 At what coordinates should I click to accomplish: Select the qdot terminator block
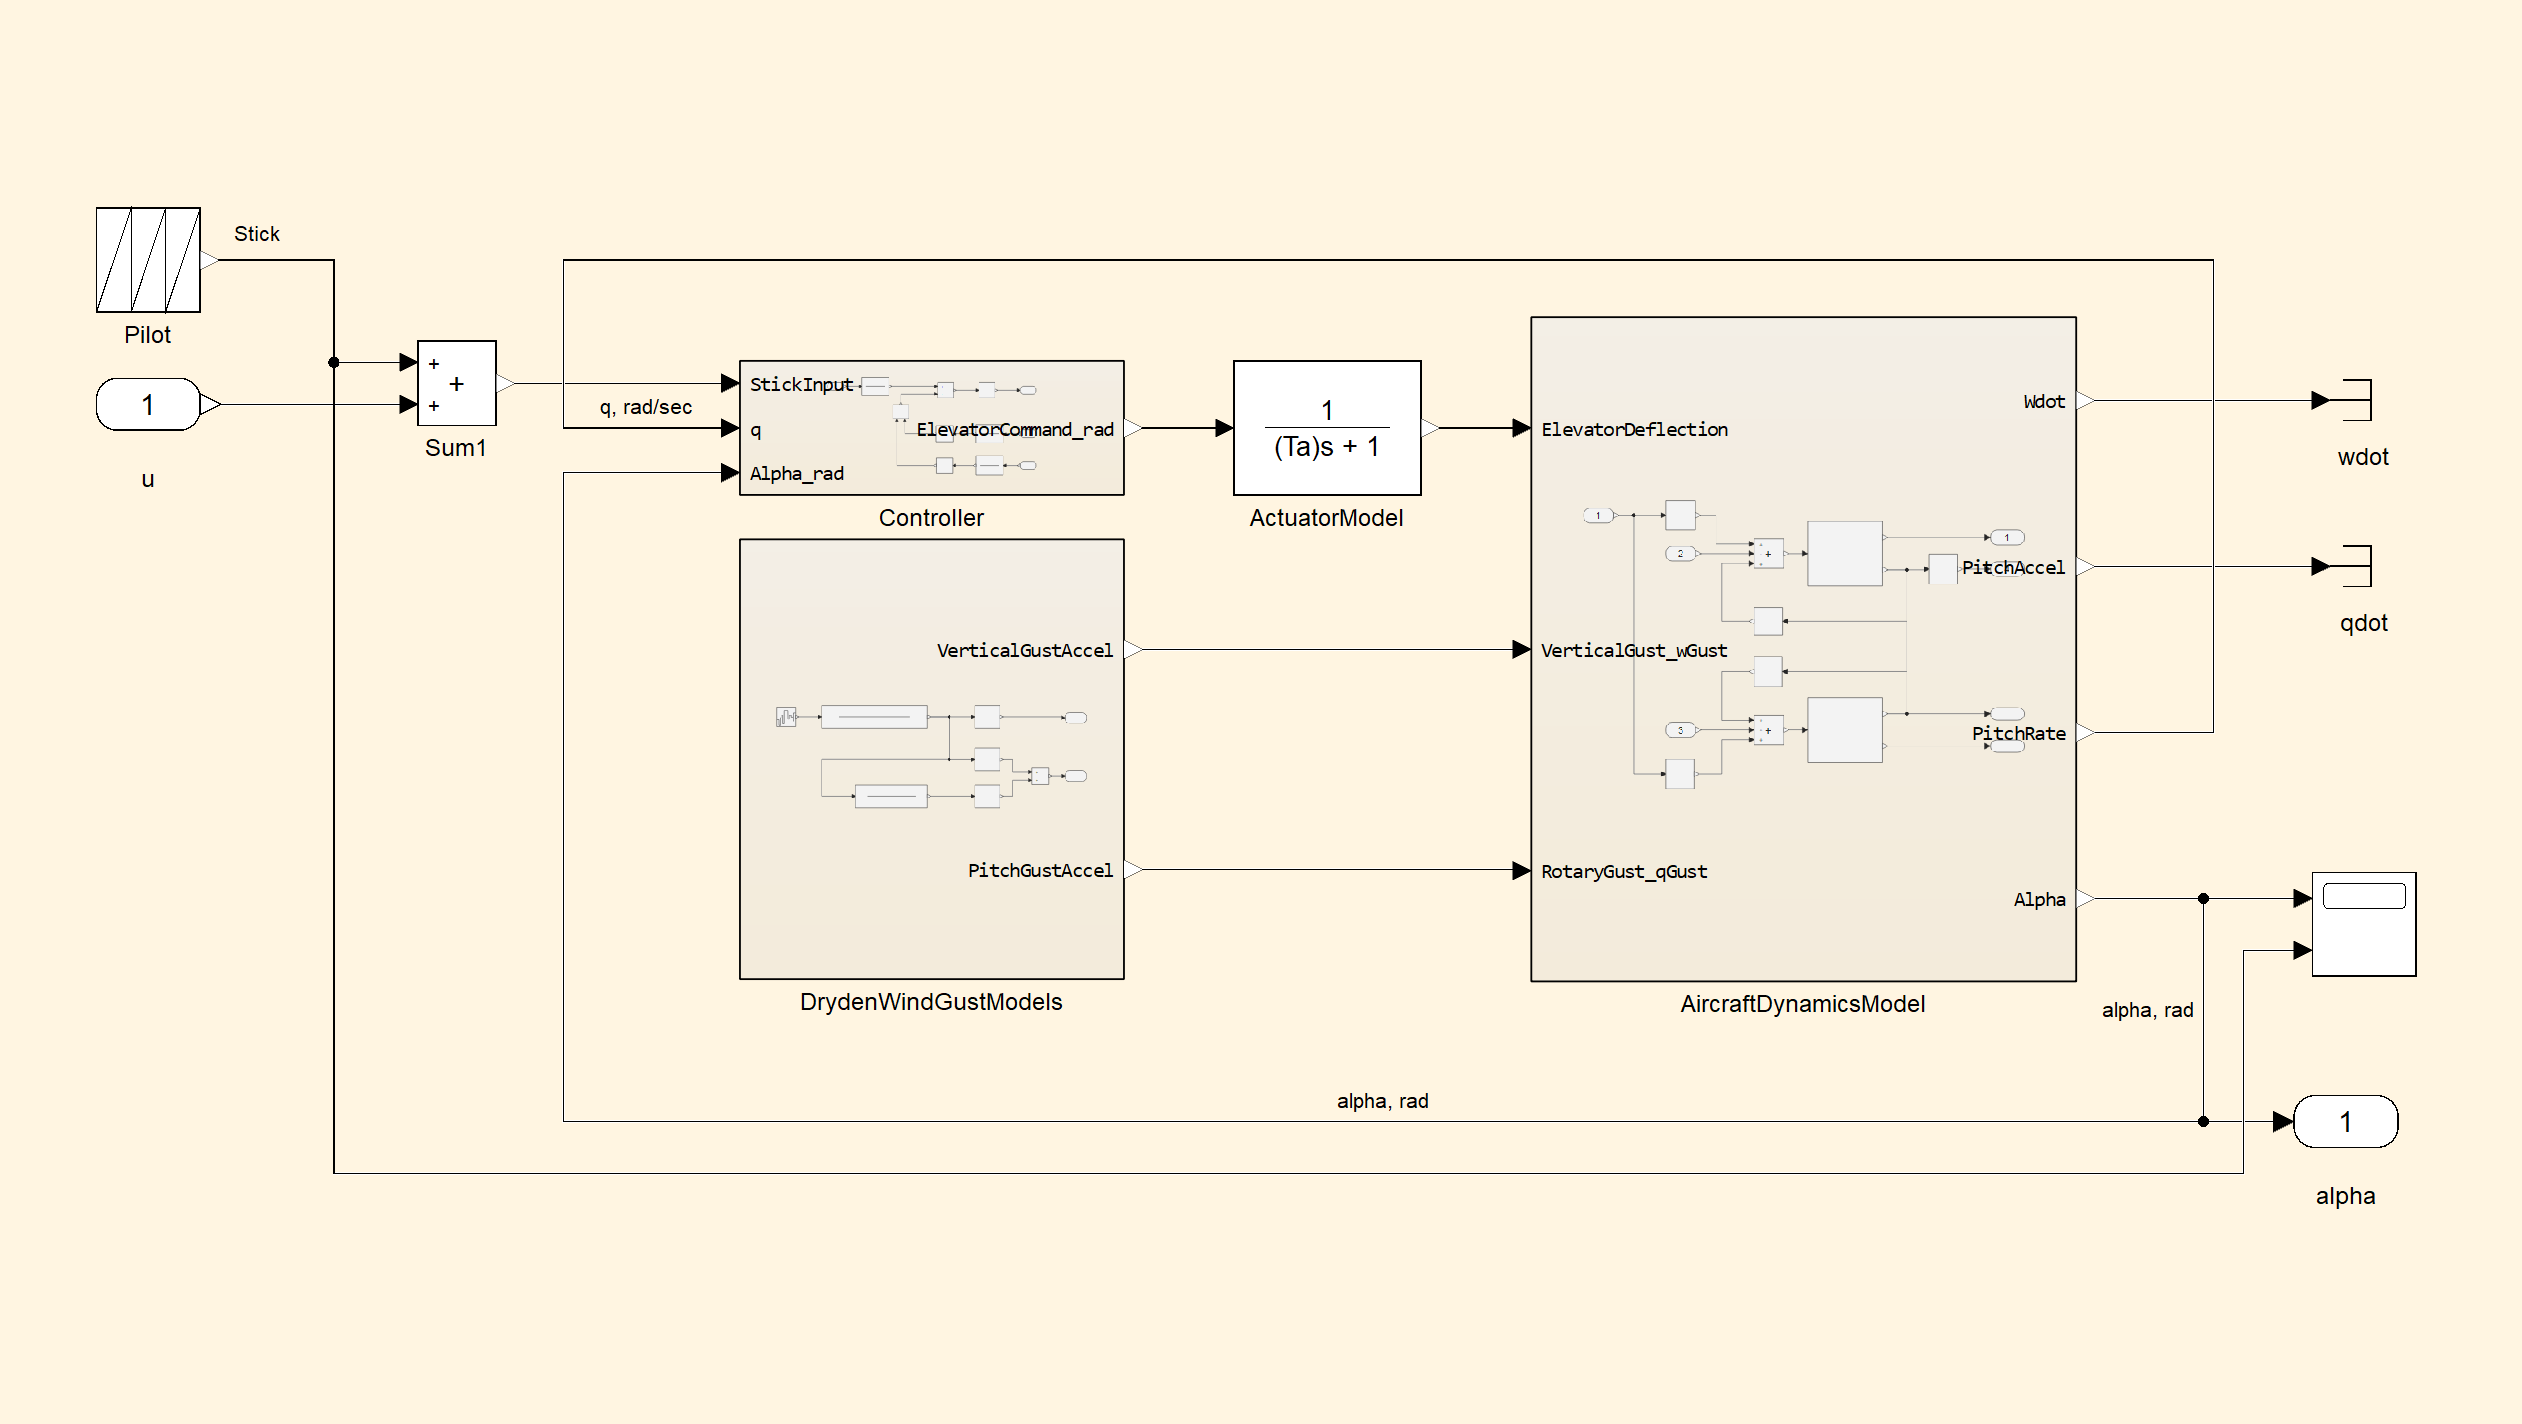2356,566
